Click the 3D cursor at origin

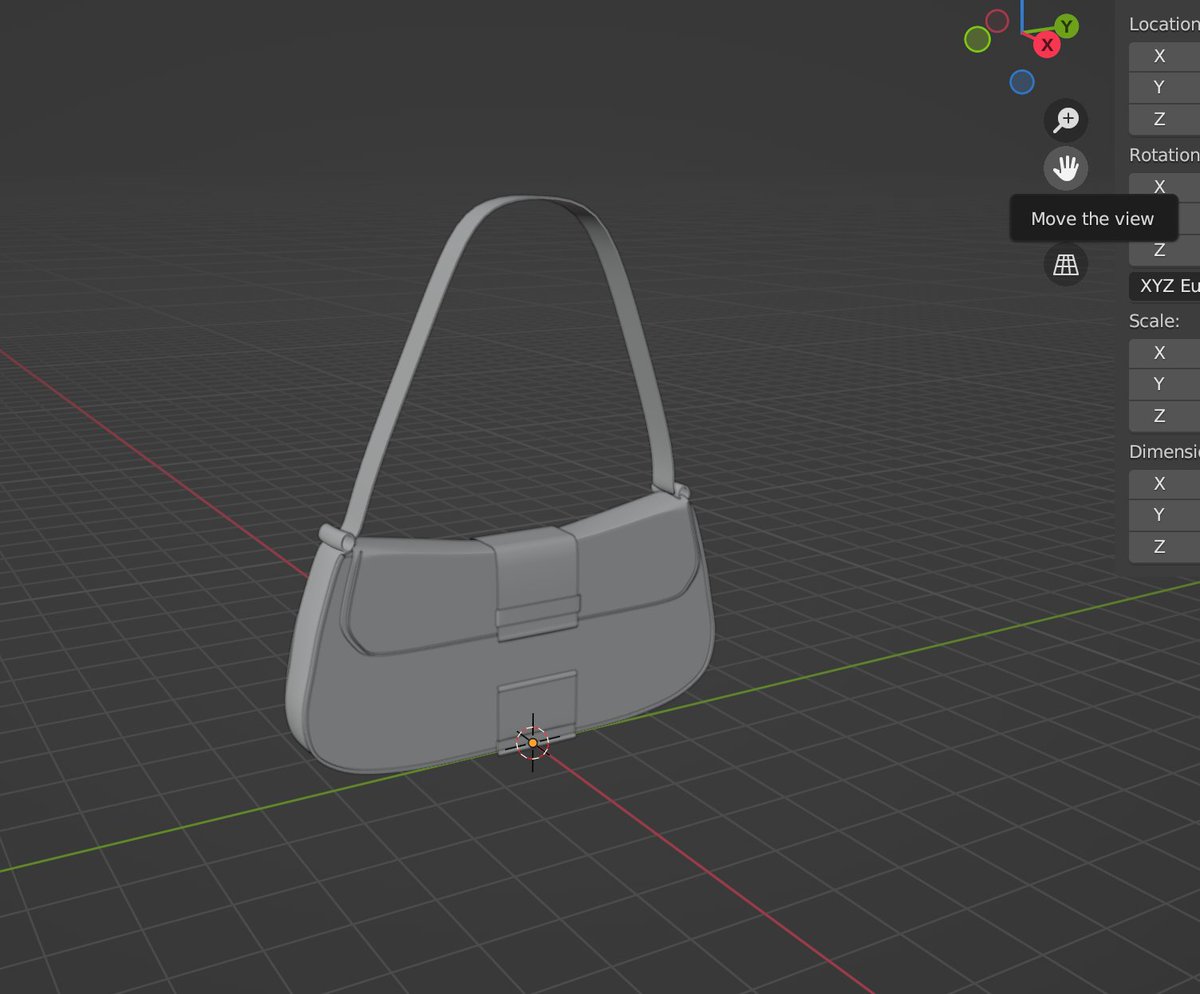tap(532, 742)
